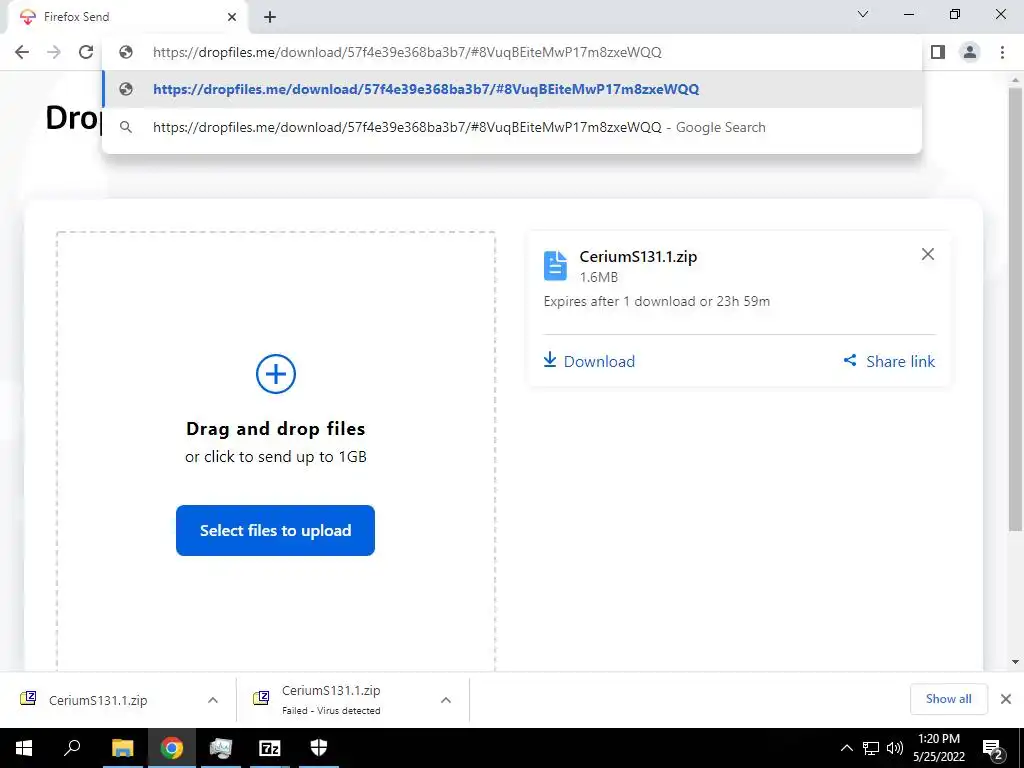
Task: Open Windows taskbar search
Action: (x=72, y=748)
